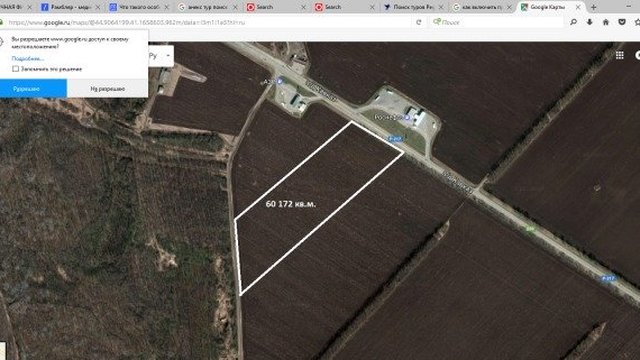The image size is (640, 360).
Task: Select the active 'Google Карты' tab
Action: [x=547, y=7]
